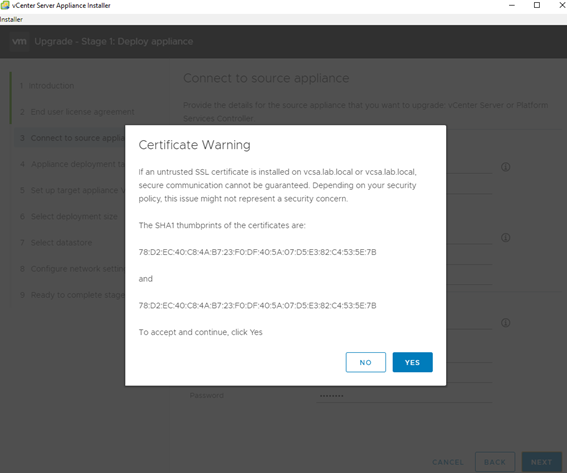Click 'The SHA1 thumbprints of the certificates are' text
The height and width of the screenshot is (473, 567).
222,225
